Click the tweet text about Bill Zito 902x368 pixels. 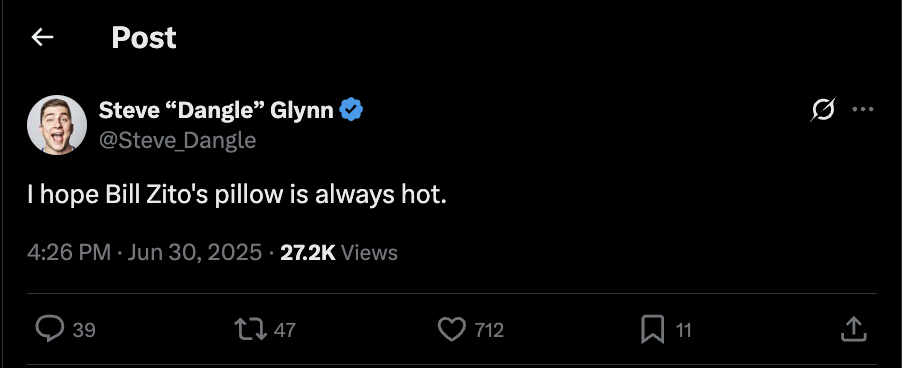point(237,196)
